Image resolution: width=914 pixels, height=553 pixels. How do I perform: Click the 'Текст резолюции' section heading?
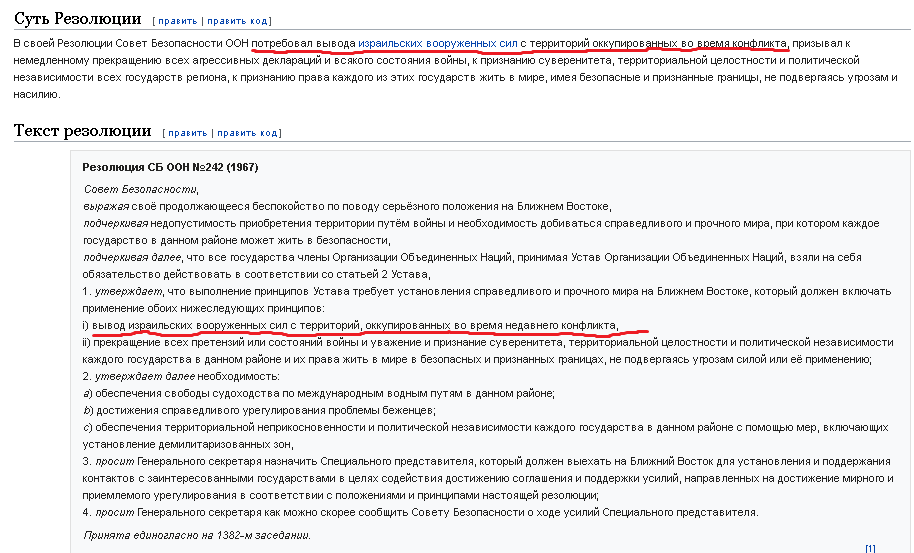point(82,131)
